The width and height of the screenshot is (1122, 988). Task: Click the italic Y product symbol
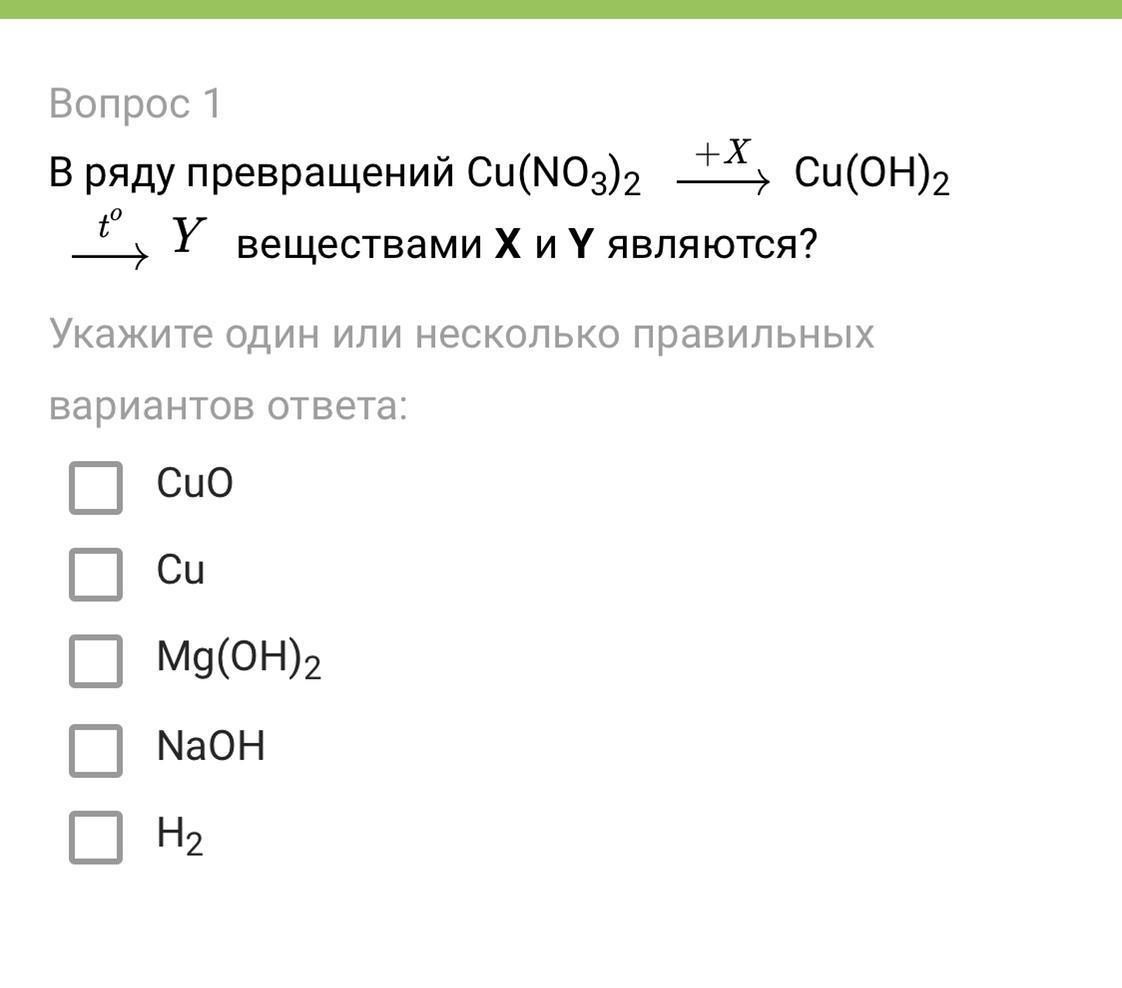click(x=187, y=238)
